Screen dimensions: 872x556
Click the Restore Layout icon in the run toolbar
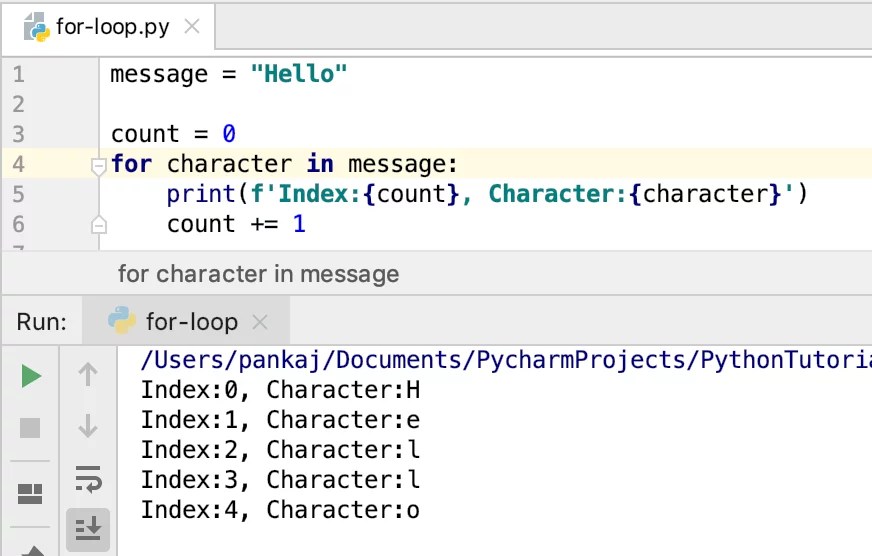[30, 494]
